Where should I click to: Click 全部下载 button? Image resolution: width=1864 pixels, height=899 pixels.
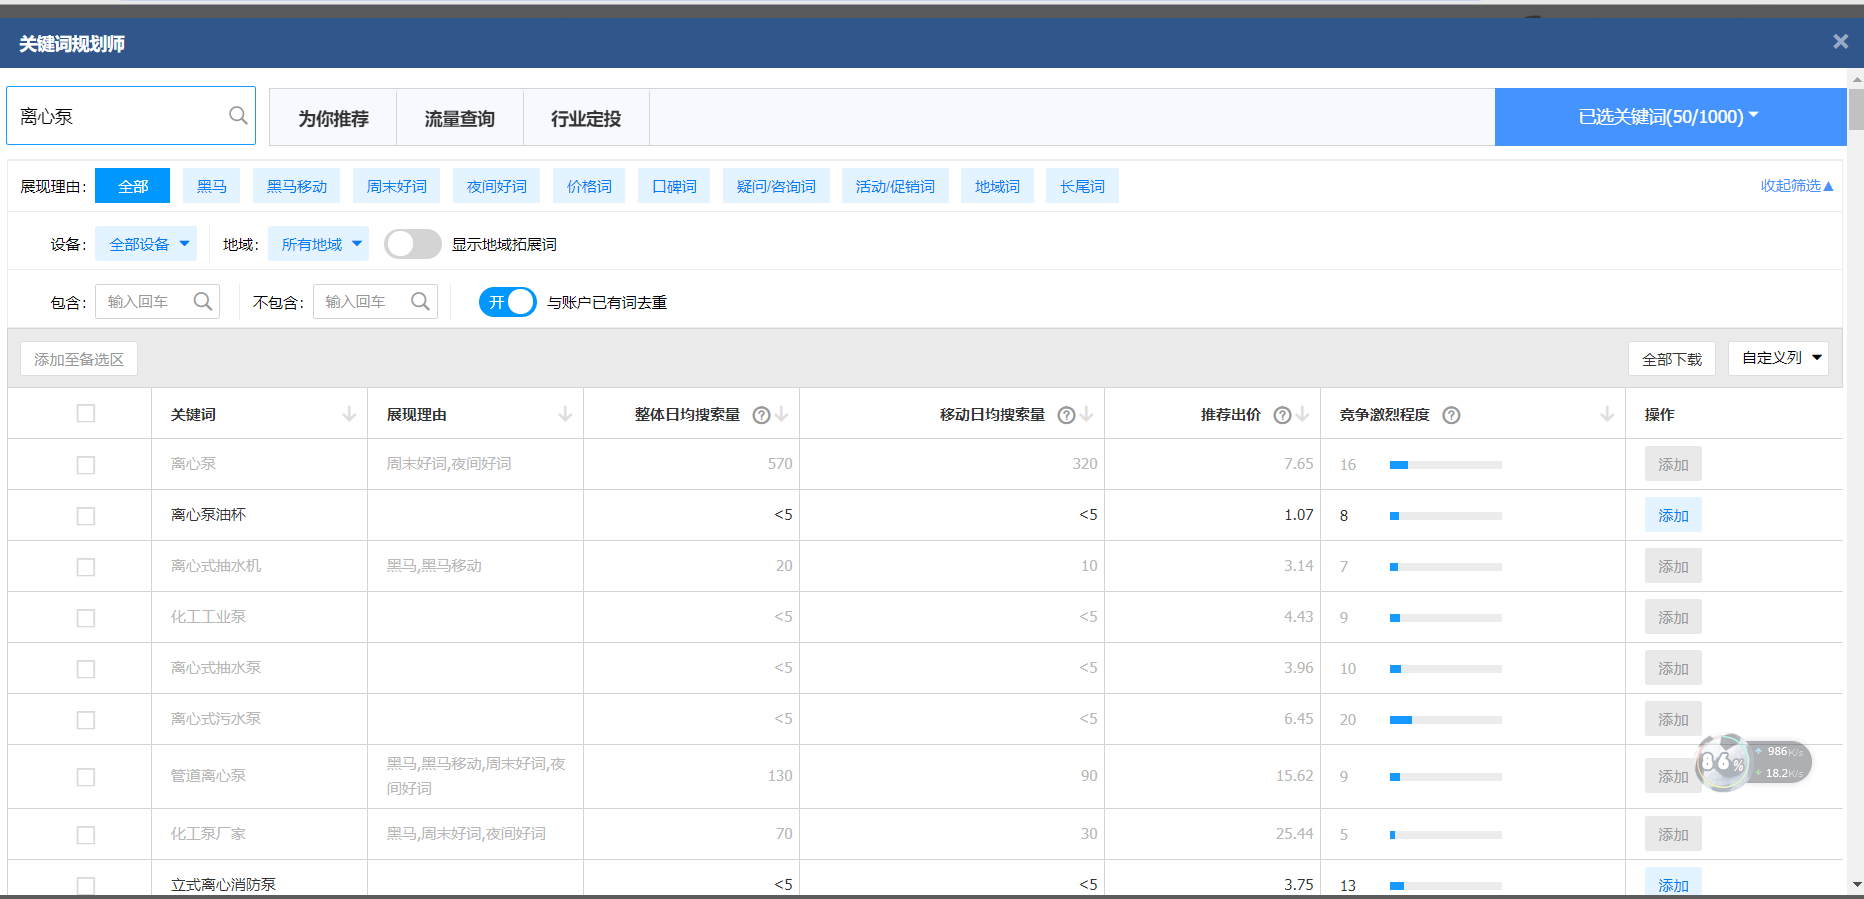pos(1672,359)
